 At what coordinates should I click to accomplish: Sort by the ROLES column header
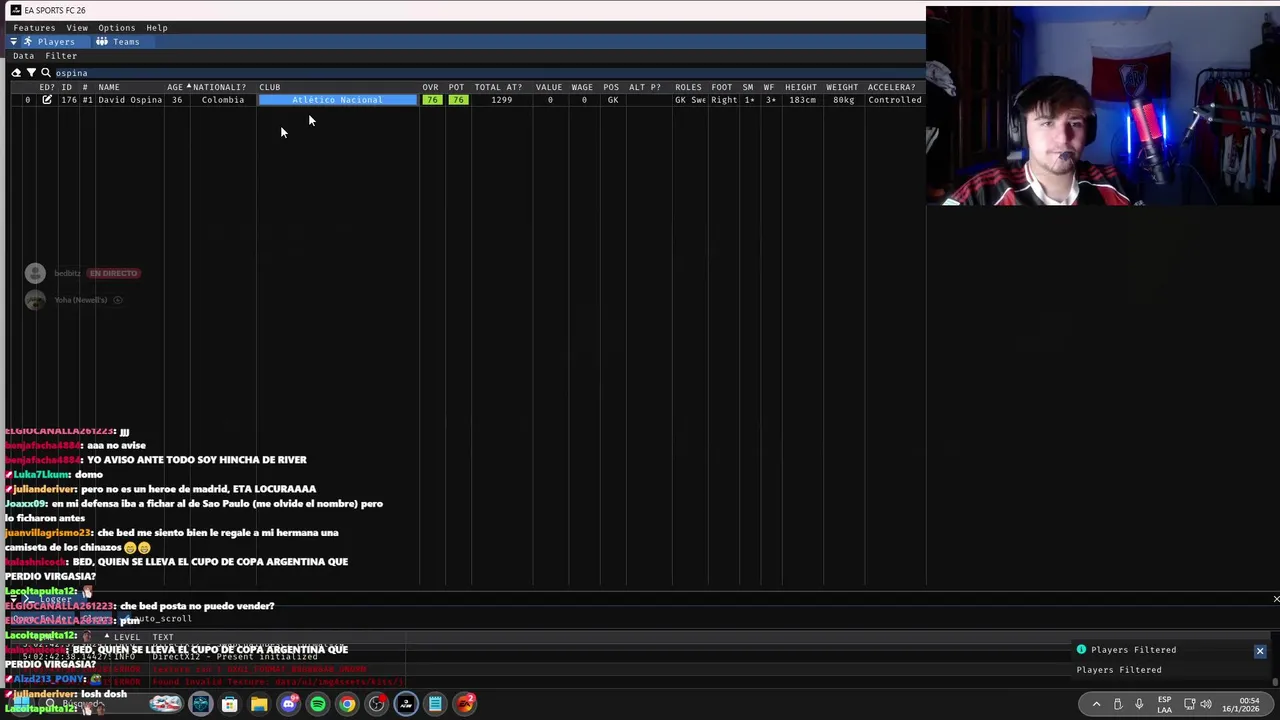click(x=688, y=87)
